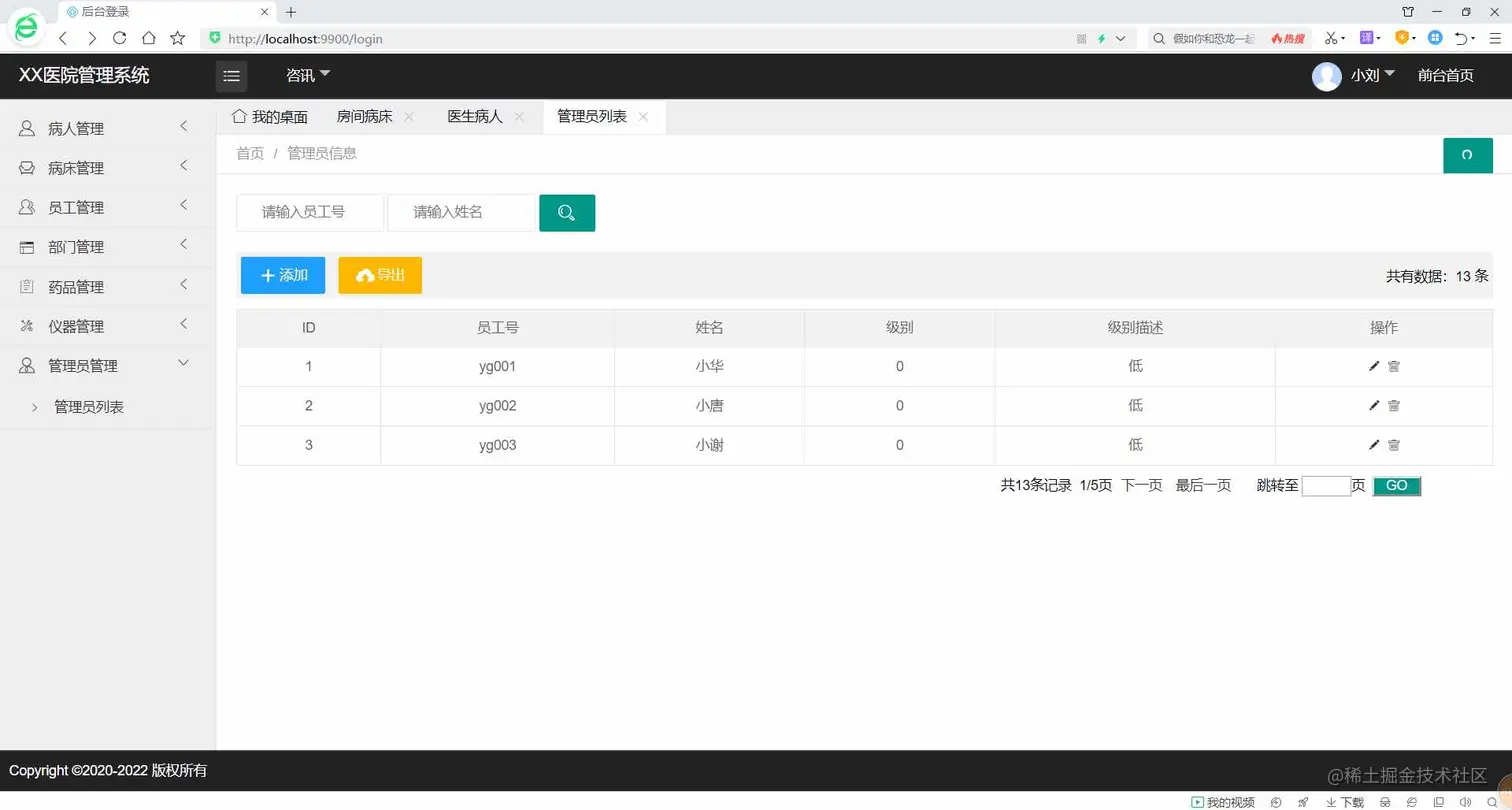
Task: Click the green site security shield icon
Action: (214, 38)
